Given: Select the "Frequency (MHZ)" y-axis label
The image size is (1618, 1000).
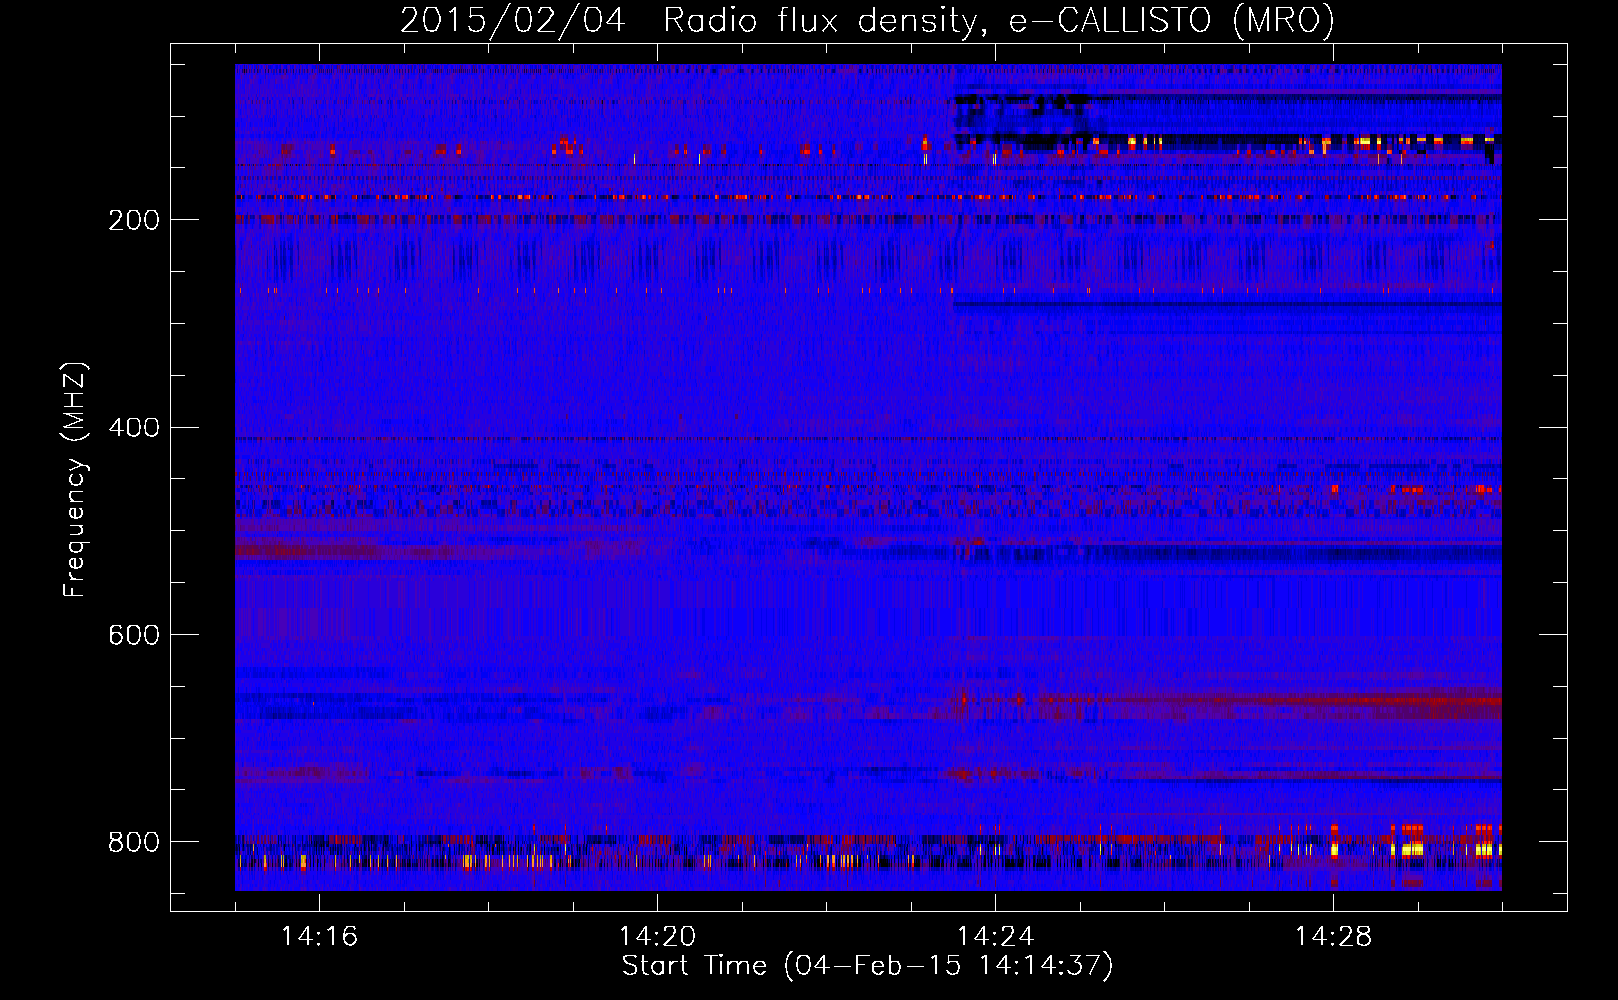Looking at the screenshot, I should 75,479.
